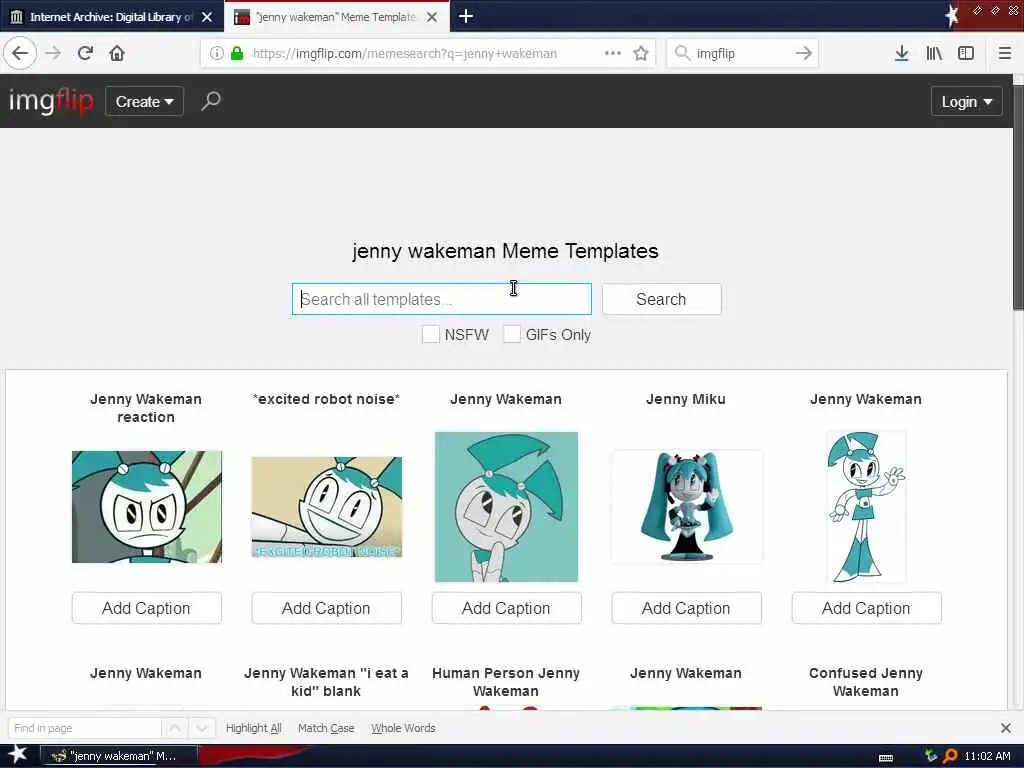Submit the imgflip search with arrow
Screen dimensions: 1024x768
(x=804, y=54)
